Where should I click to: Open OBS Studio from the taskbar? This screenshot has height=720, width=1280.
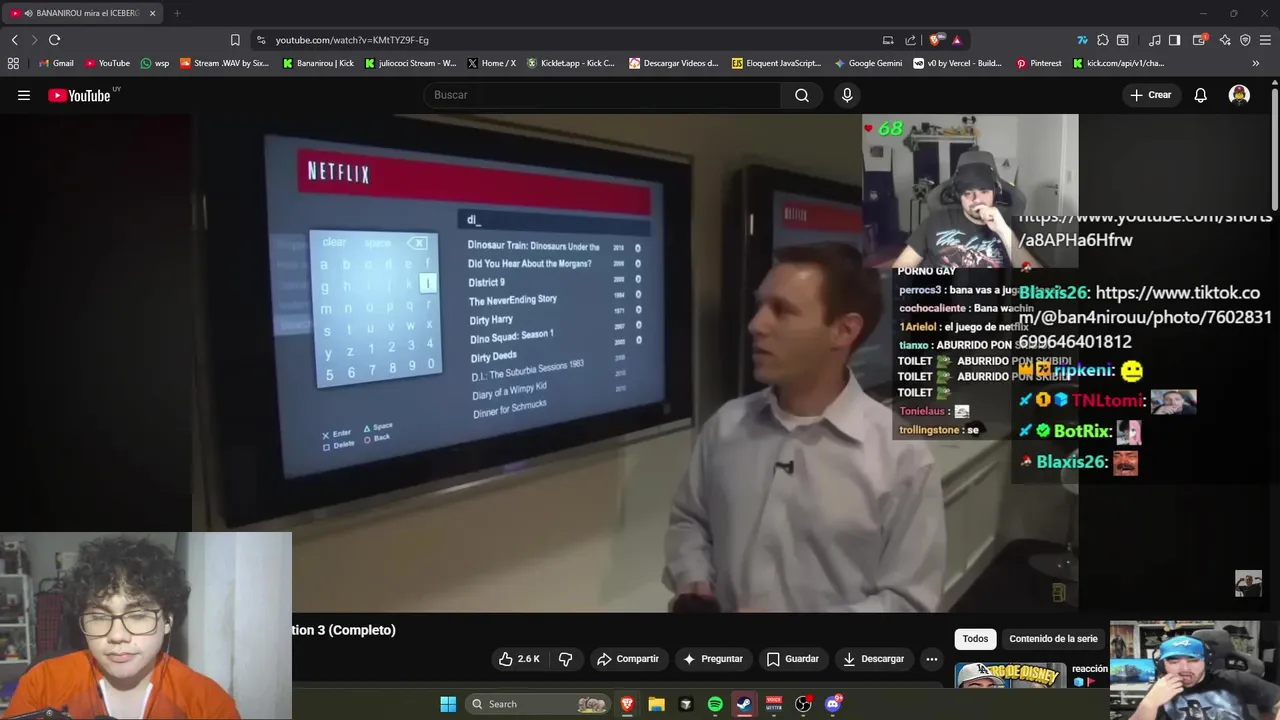[x=803, y=704]
